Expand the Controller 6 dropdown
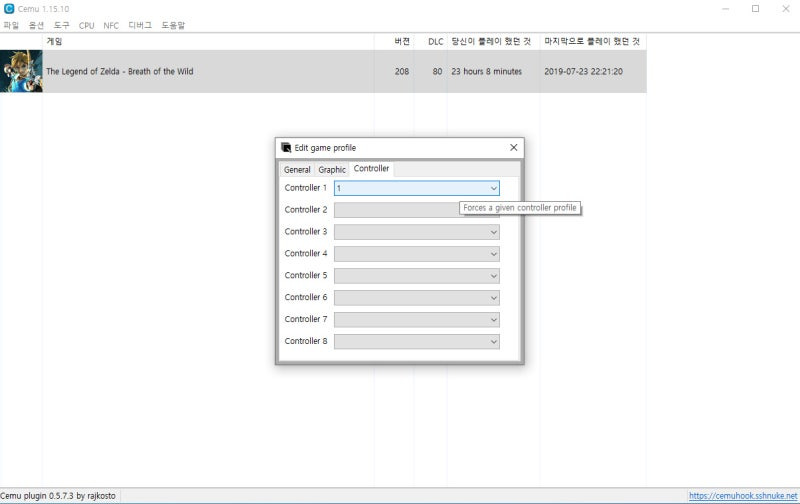 point(416,297)
